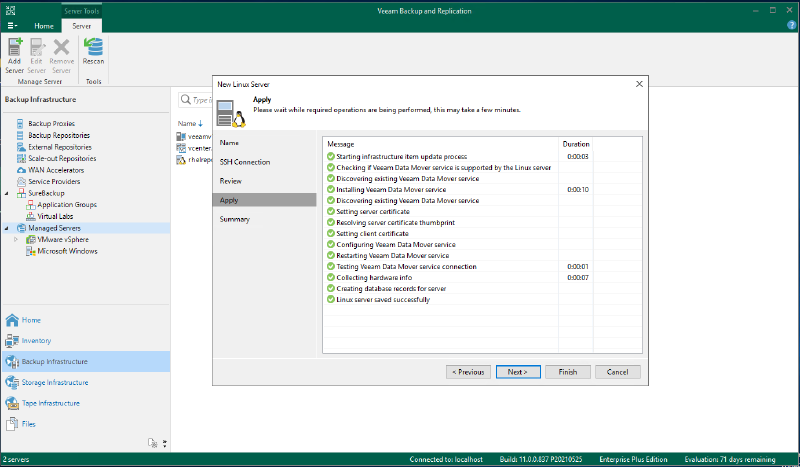800x467 pixels.
Task: Select 'Installing Veeam Data Mover service' row
Action: point(483,189)
